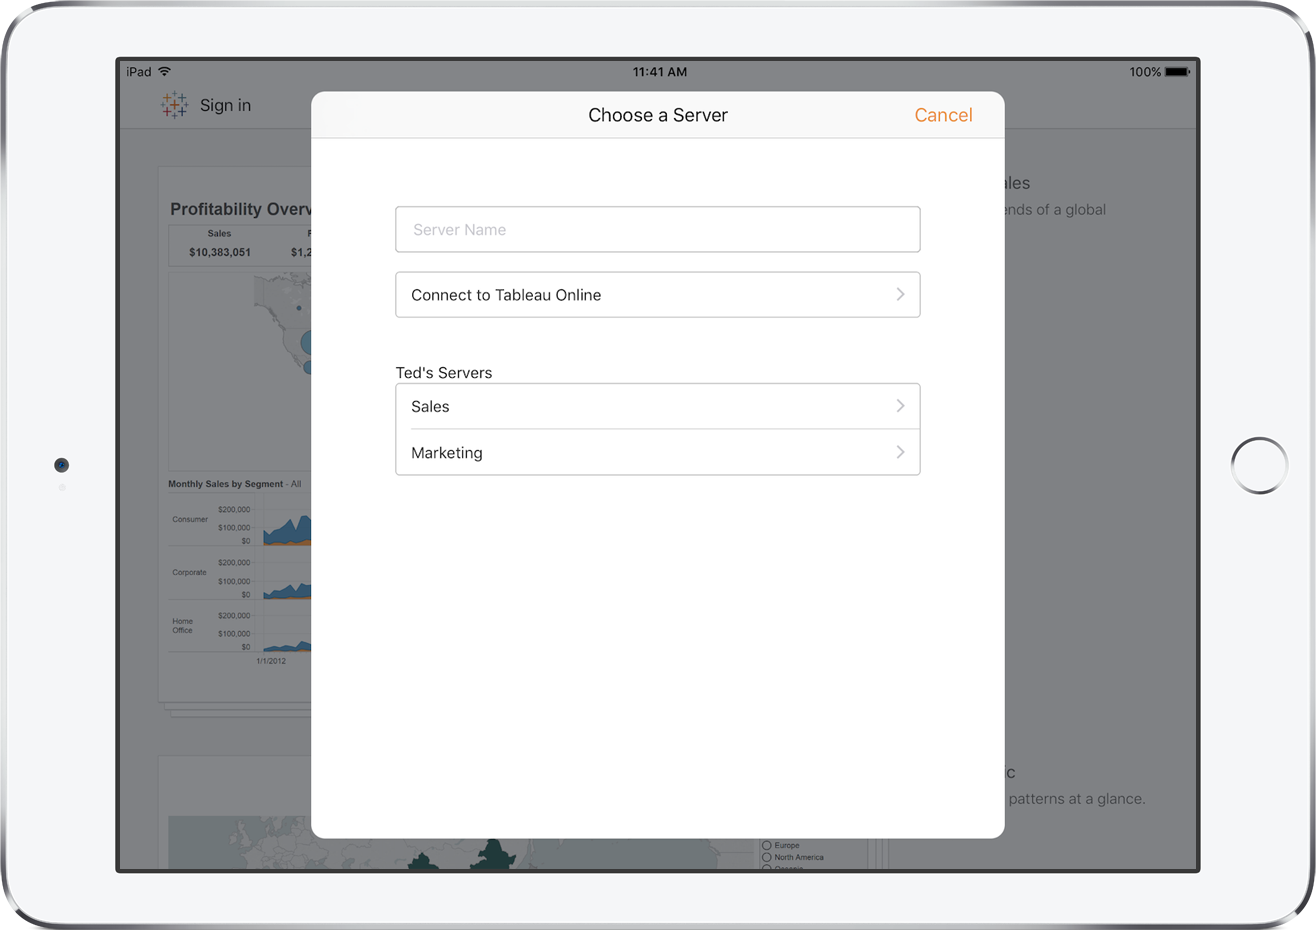Tap the Profitability Overview dashboard thumbnail
1316x930 pixels.
click(236, 435)
